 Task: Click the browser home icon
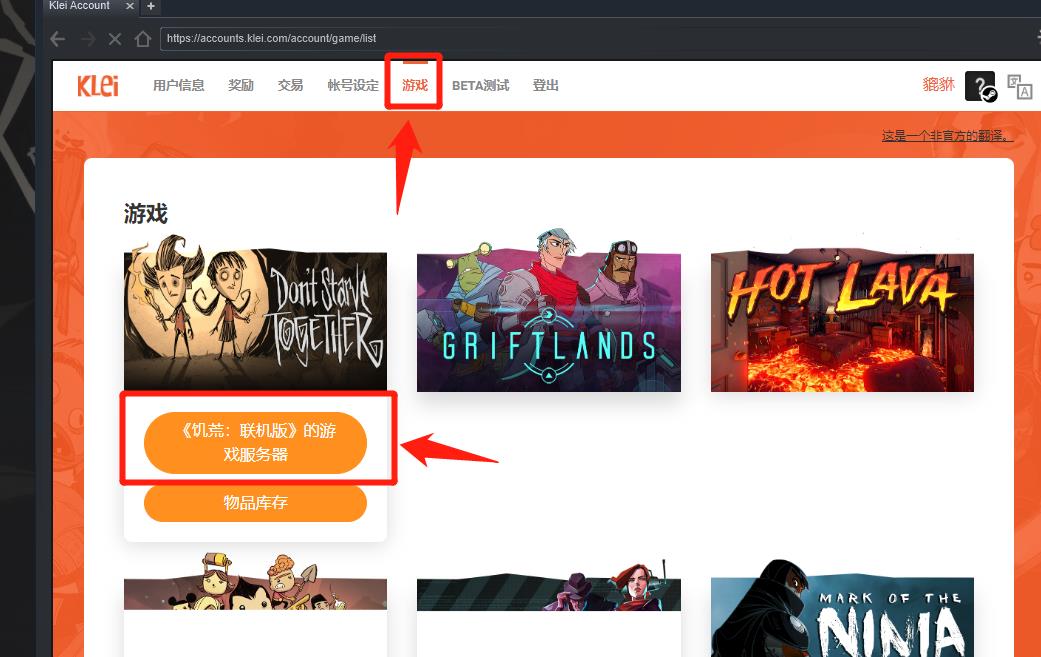(x=143, y=39)
